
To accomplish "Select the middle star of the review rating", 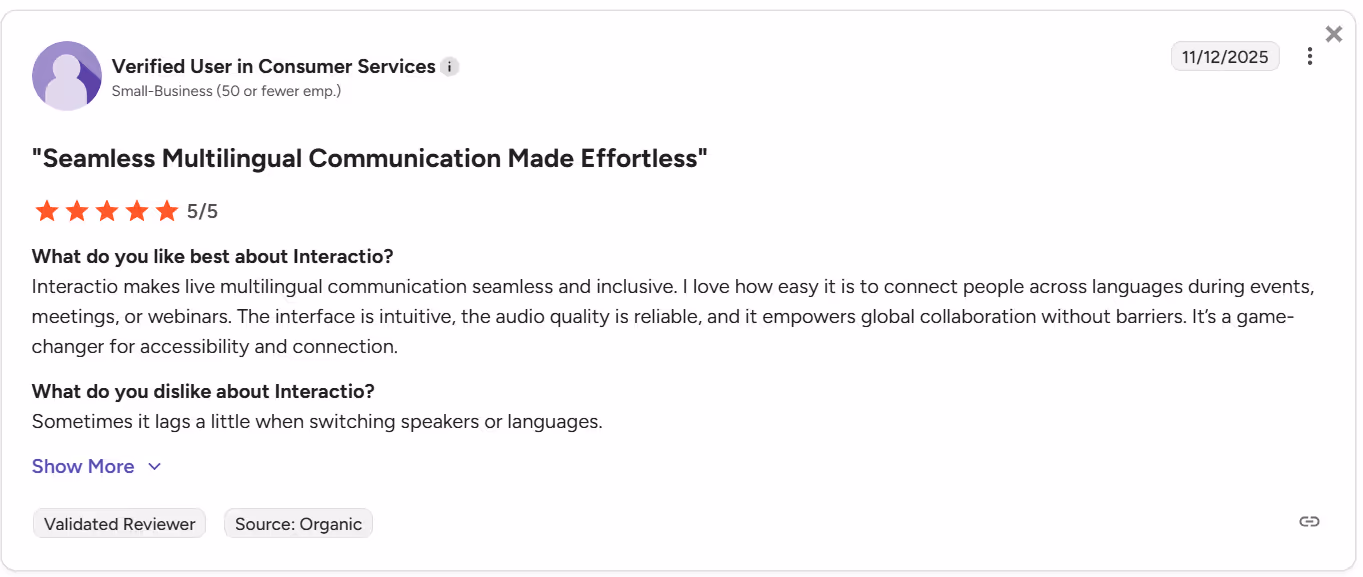I will pyautogui.click(x=106, y=210).
